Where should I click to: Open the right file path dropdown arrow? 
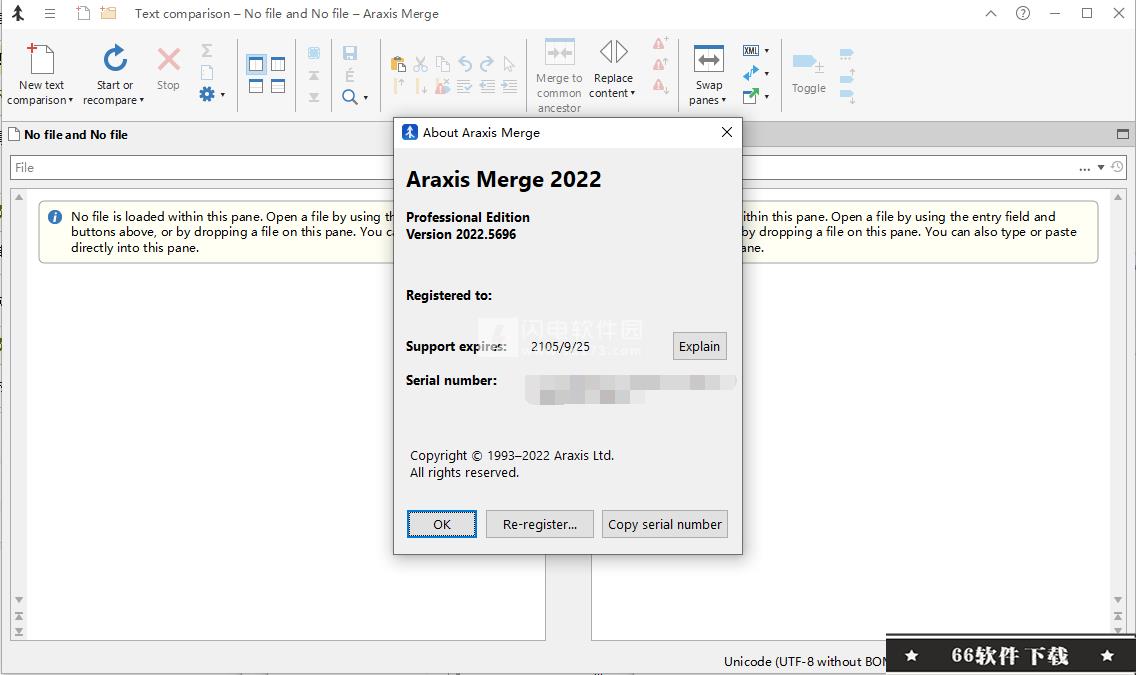tap(1100, 167)
